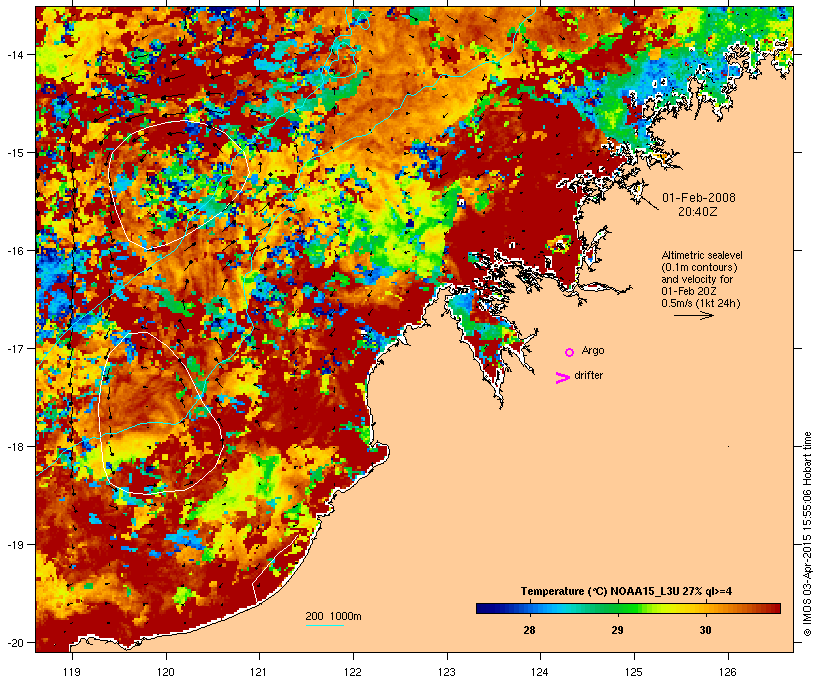Click the IMOS copyright timestamp text
Screen dimensions: 820x680
807,534
